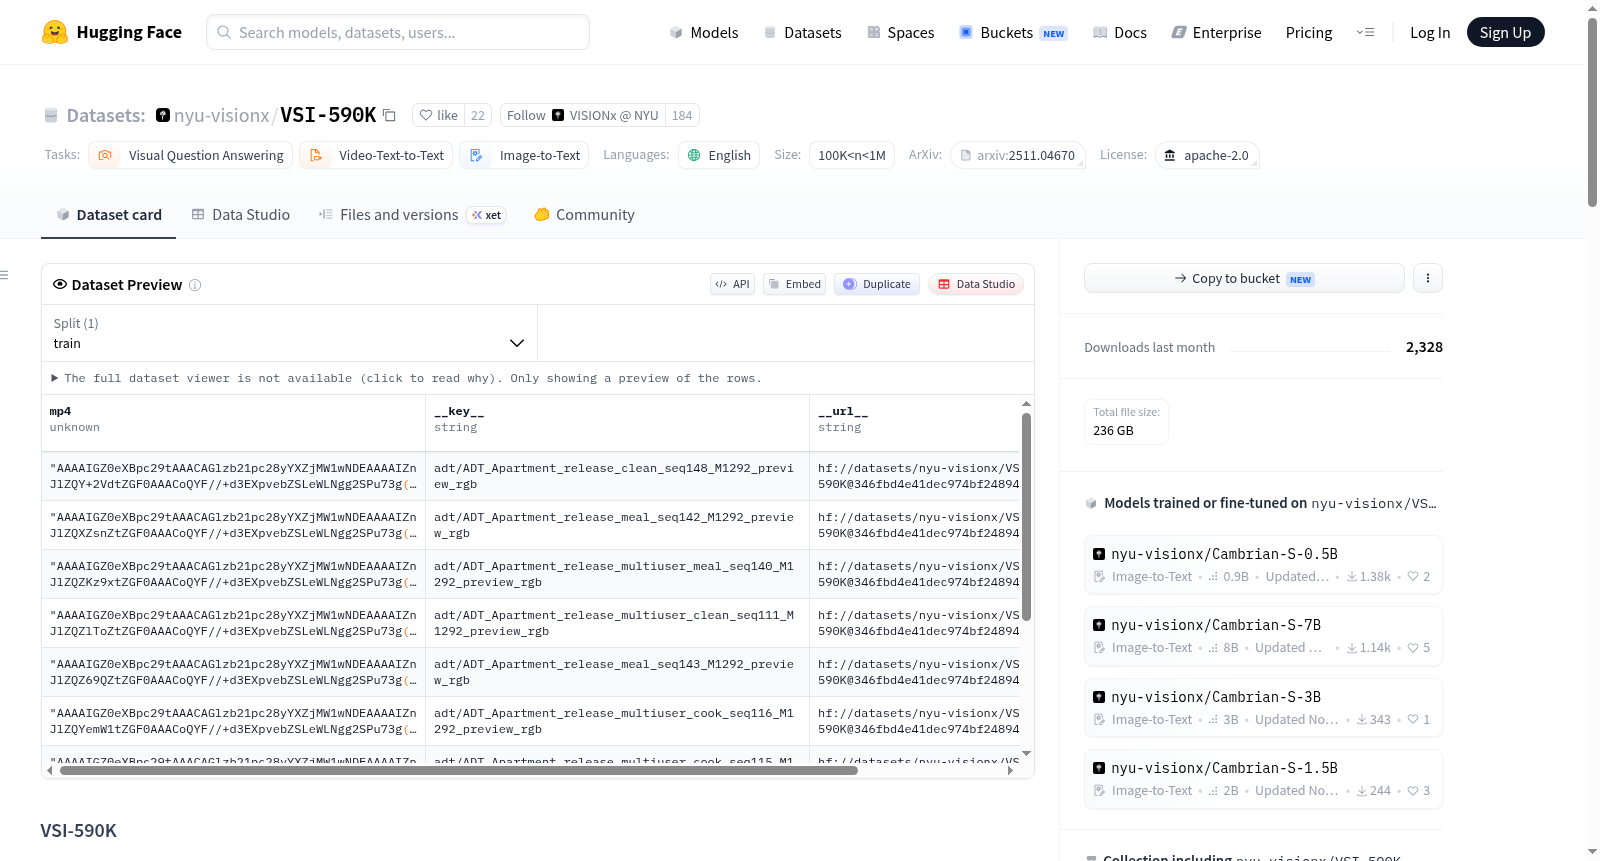Image resolution: width=1600 pixels, height=861 pixels.
Task: Follow VISIONx @ NYU
Action: pyautogui.click(x=582, y=116)
